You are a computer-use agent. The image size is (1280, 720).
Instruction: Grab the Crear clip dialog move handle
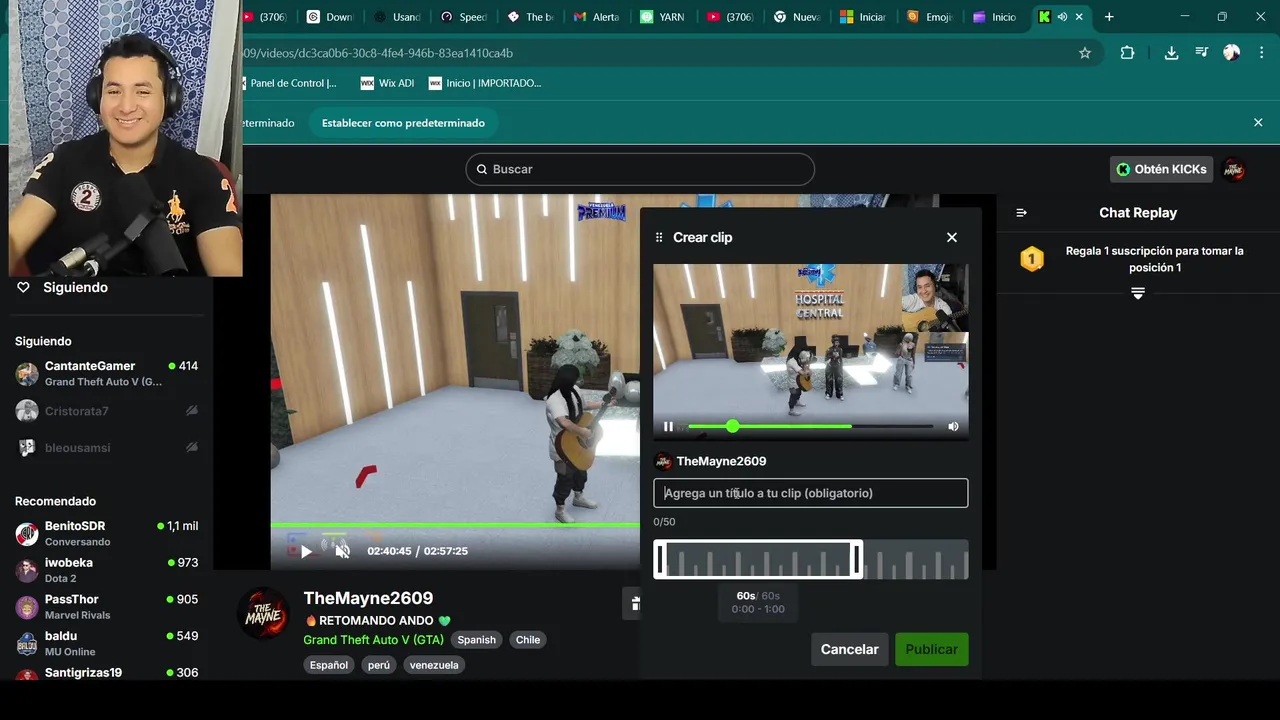(659, 237)
